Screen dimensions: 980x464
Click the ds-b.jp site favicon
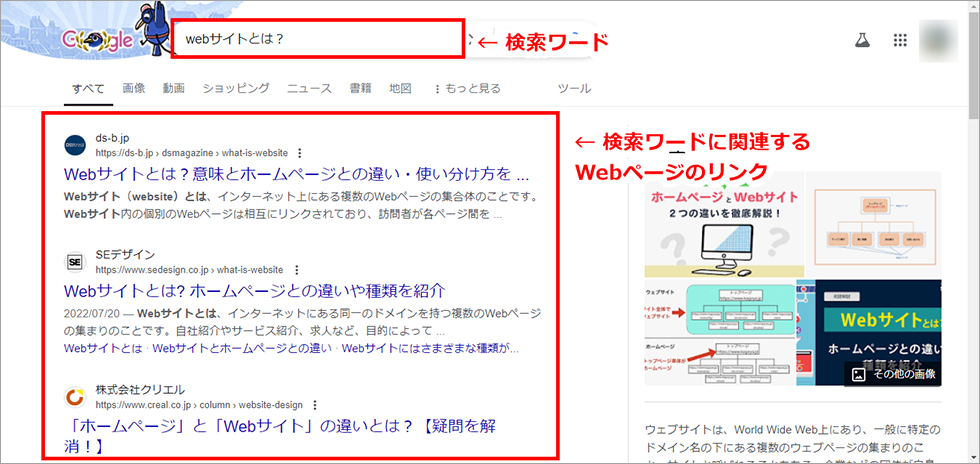75,145
